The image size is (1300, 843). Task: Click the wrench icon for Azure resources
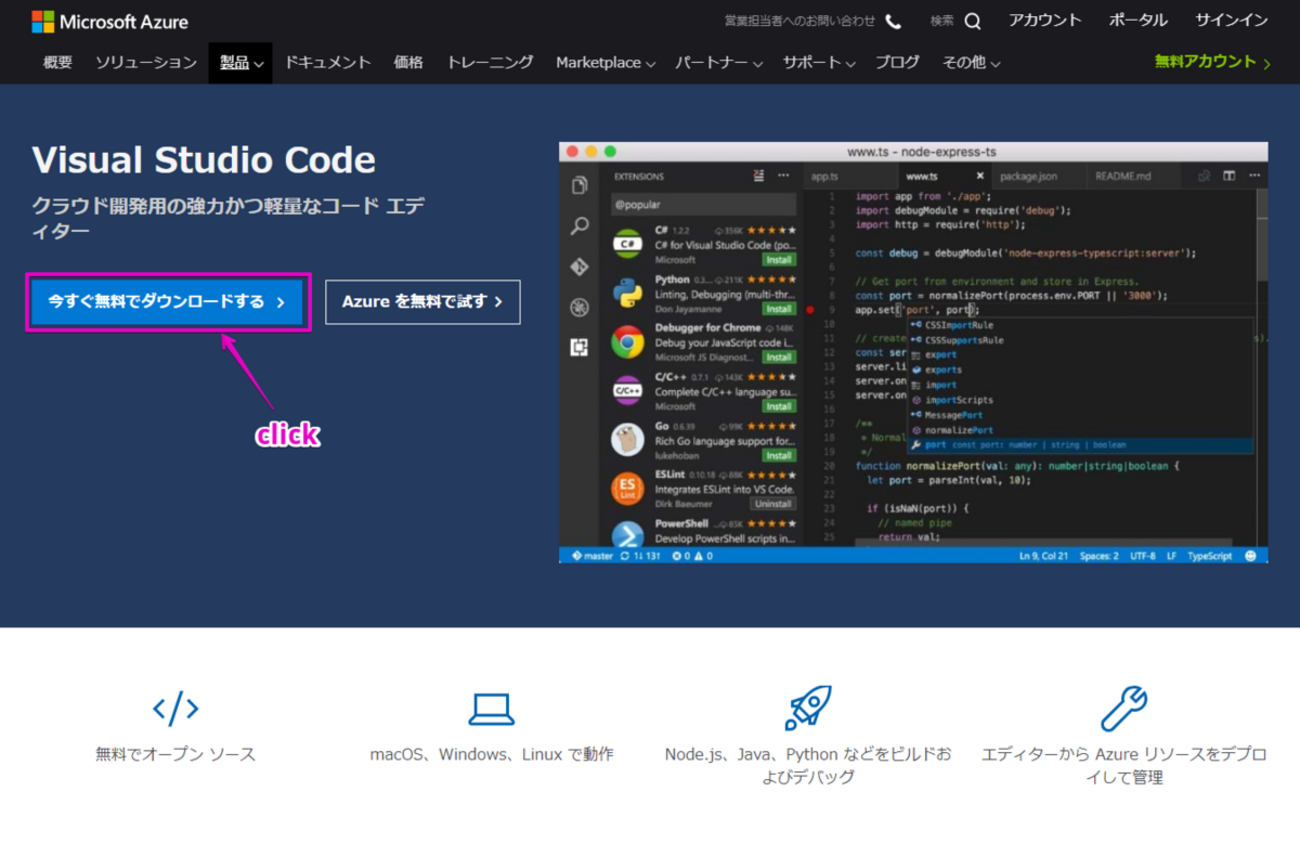point(1123,708)
